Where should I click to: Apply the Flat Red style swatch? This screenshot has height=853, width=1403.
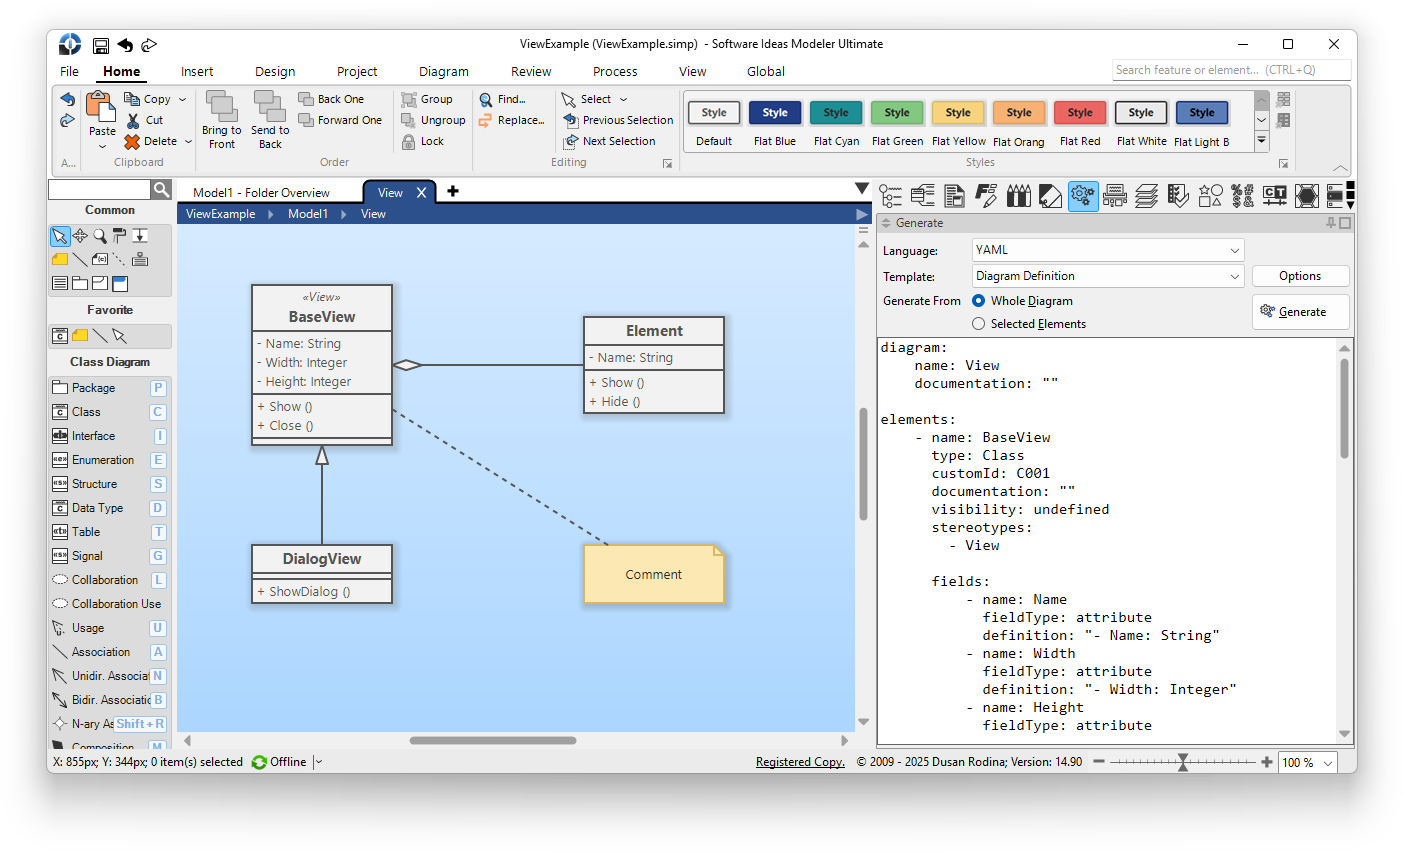pos(1080,113)
